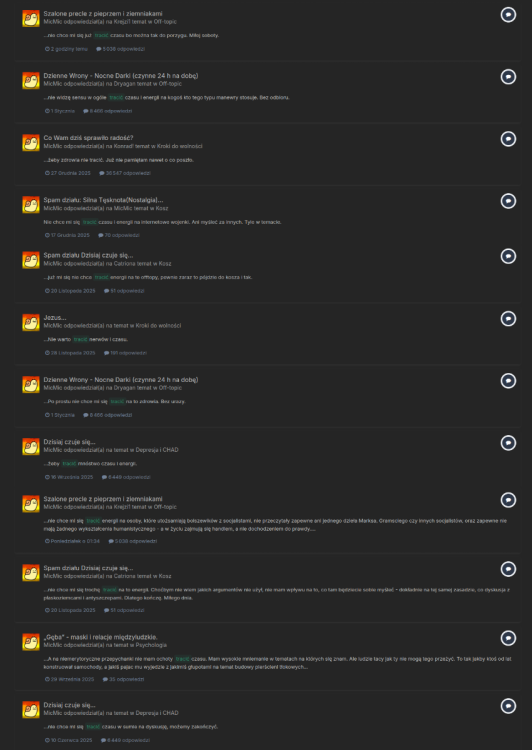Click comment icon for result dated 10 Czerwca 2025

[508, 706]
